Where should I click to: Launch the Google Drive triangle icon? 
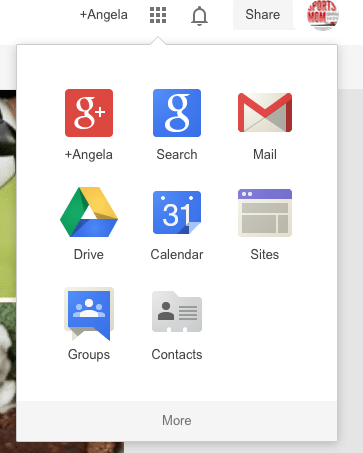[89, 212]
